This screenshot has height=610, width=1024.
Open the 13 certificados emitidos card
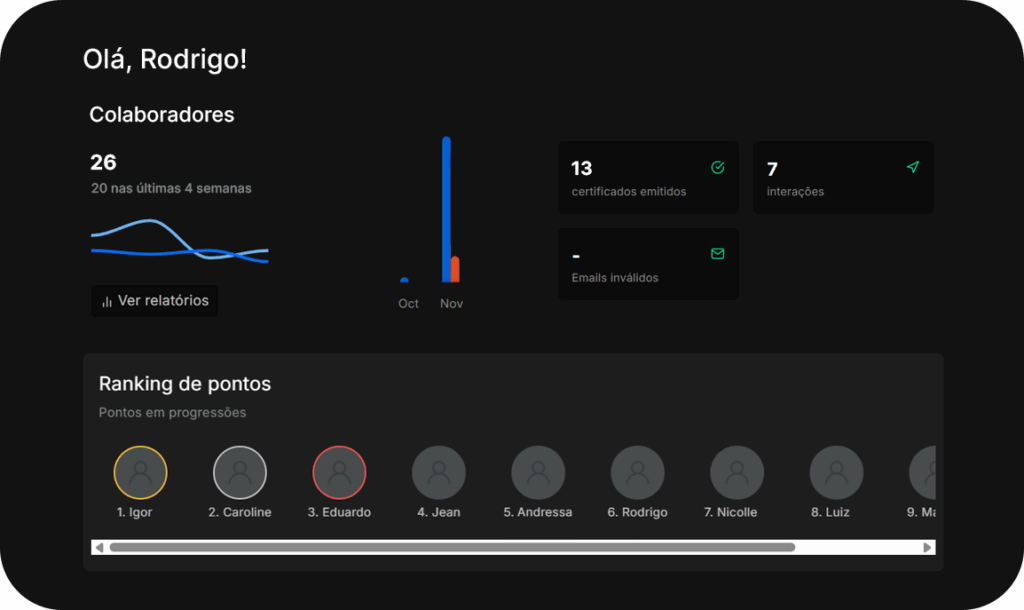[648, 178]
